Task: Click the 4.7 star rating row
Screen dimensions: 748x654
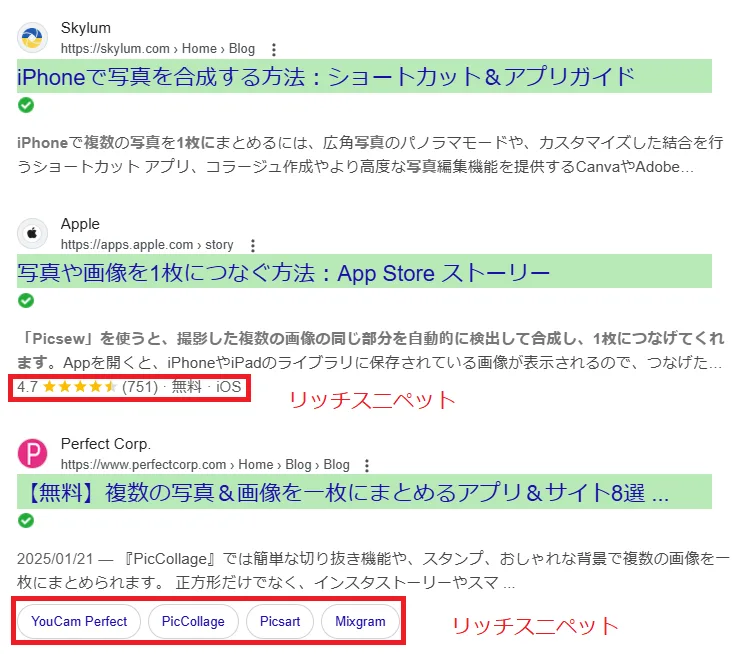Action: (129, 387)
